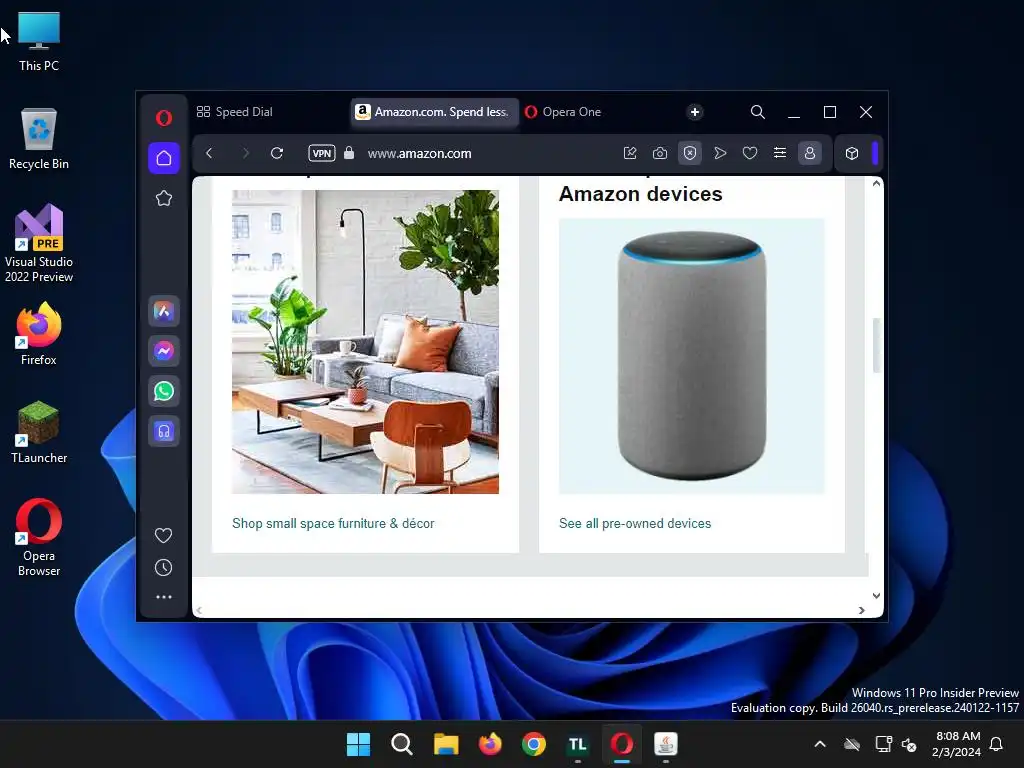
Task: Open the extensions cube icon
Action: point(852,153)
